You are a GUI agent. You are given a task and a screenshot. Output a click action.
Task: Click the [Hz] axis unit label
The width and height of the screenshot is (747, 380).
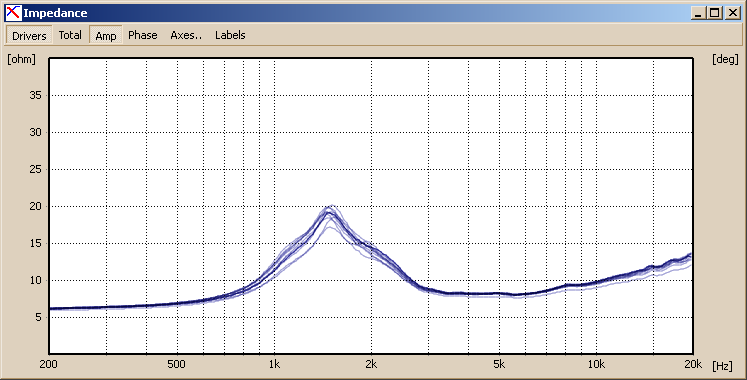[x=722, y=366]
